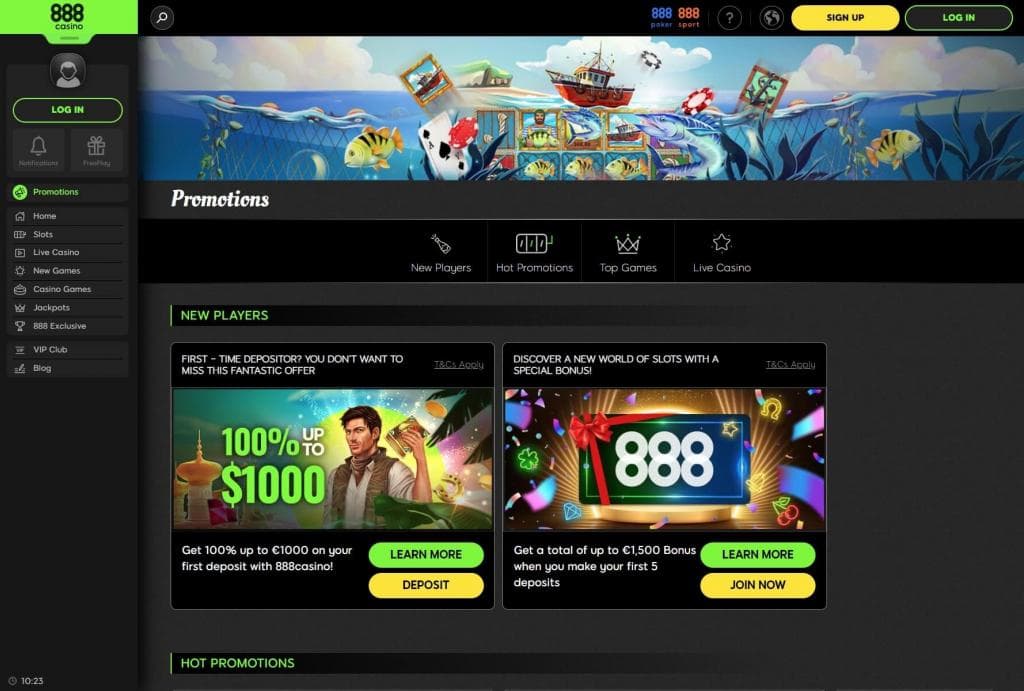Open the FreePlay gift icon
This screenshot has height=691, width=1024.
click(97, 150)
